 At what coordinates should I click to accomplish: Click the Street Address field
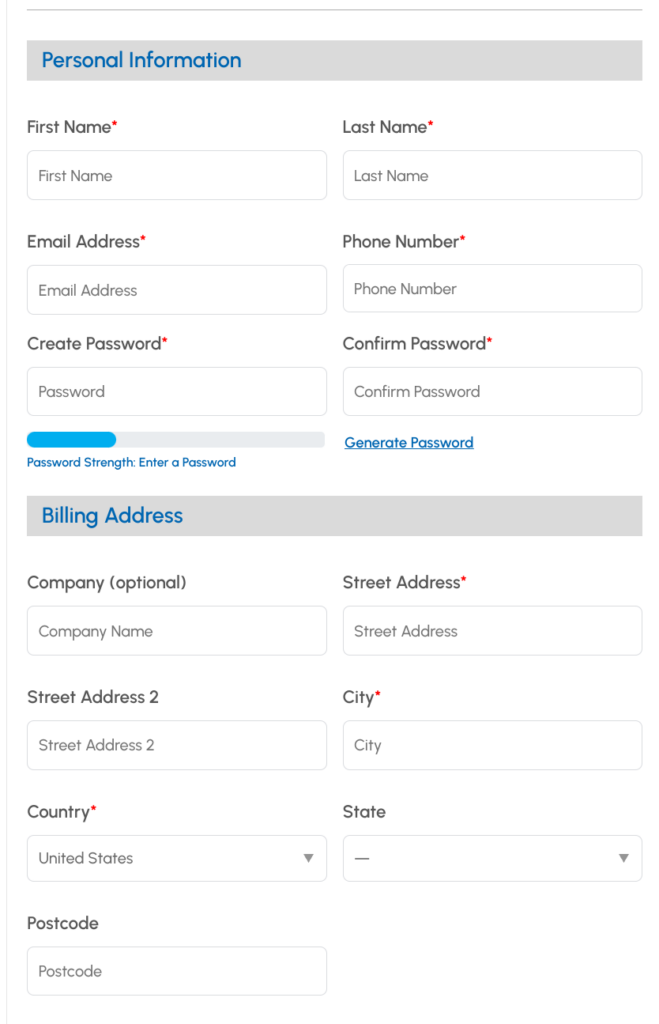(x=492, y=631)
